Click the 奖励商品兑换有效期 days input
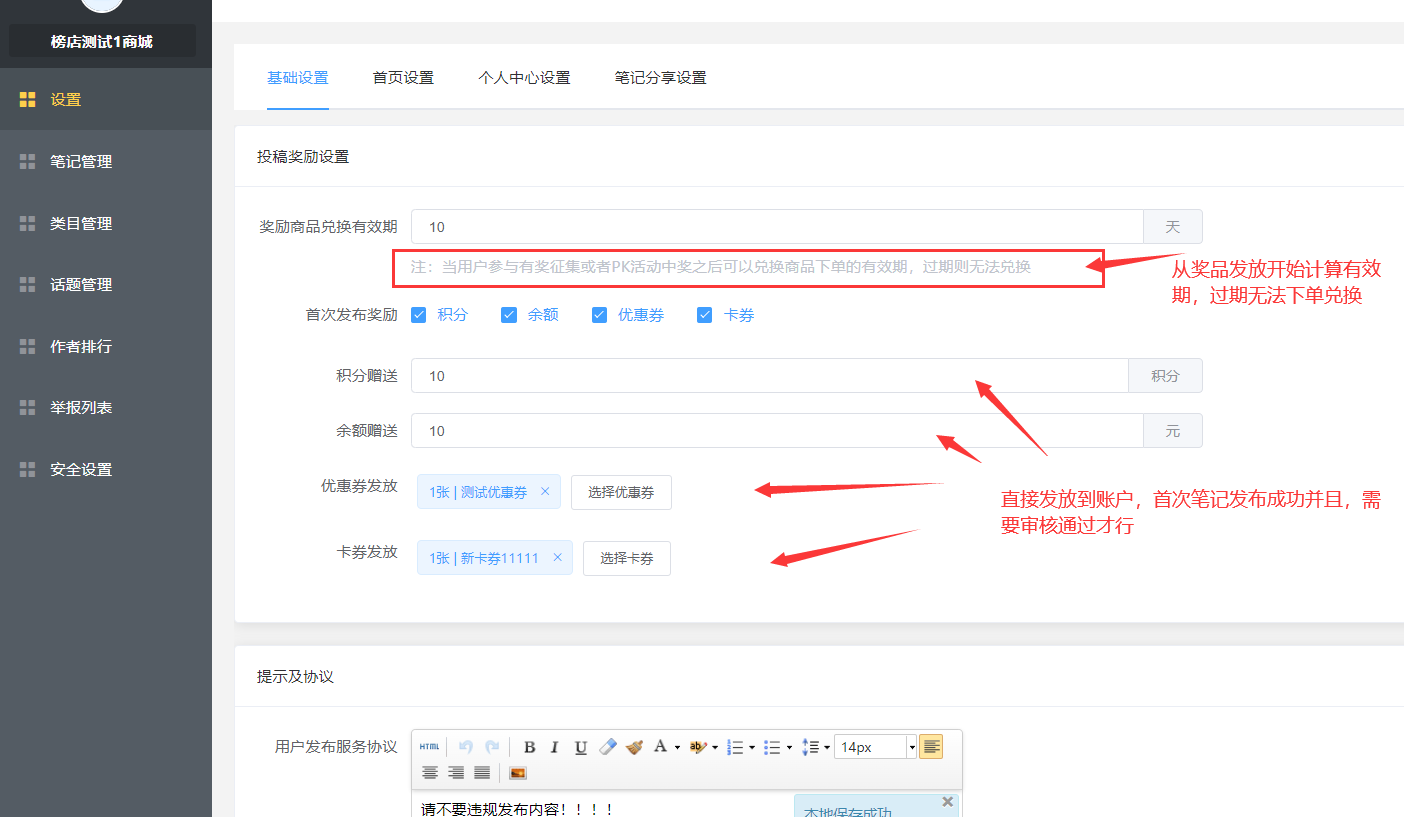This screenshot has width=1404, height=817. (777, 226)
